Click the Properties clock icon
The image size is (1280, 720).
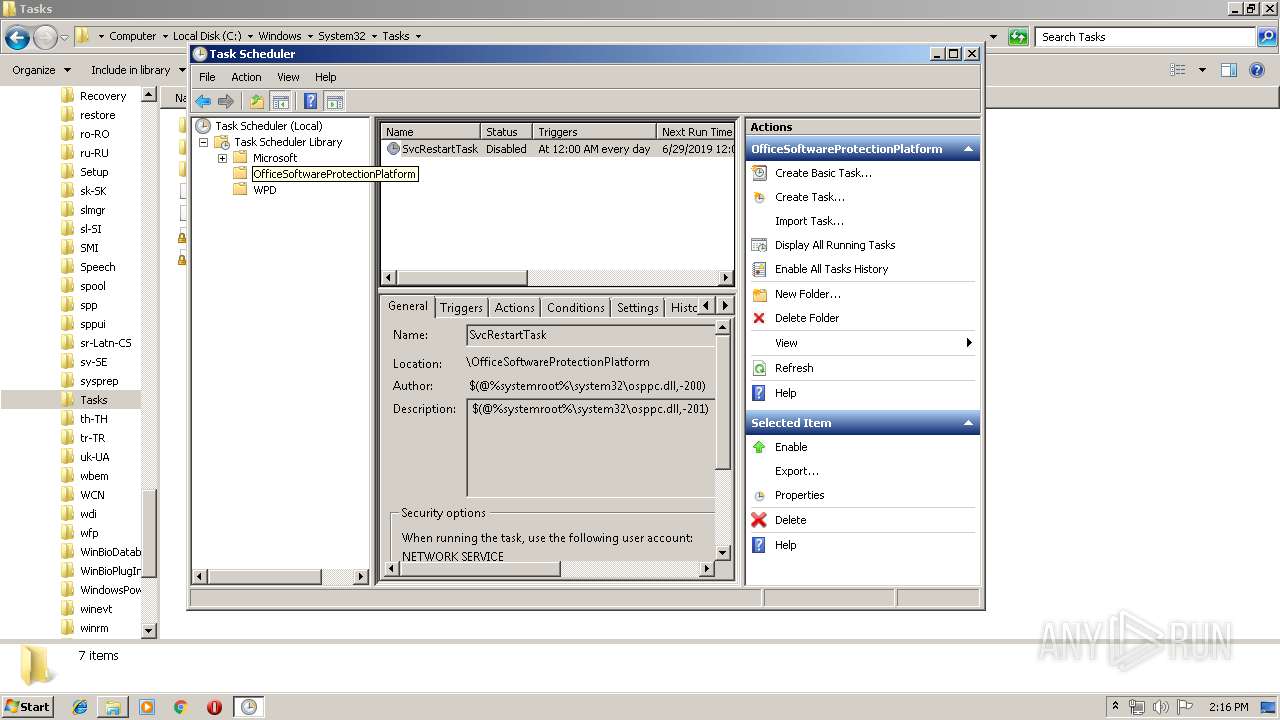(759, 495)
